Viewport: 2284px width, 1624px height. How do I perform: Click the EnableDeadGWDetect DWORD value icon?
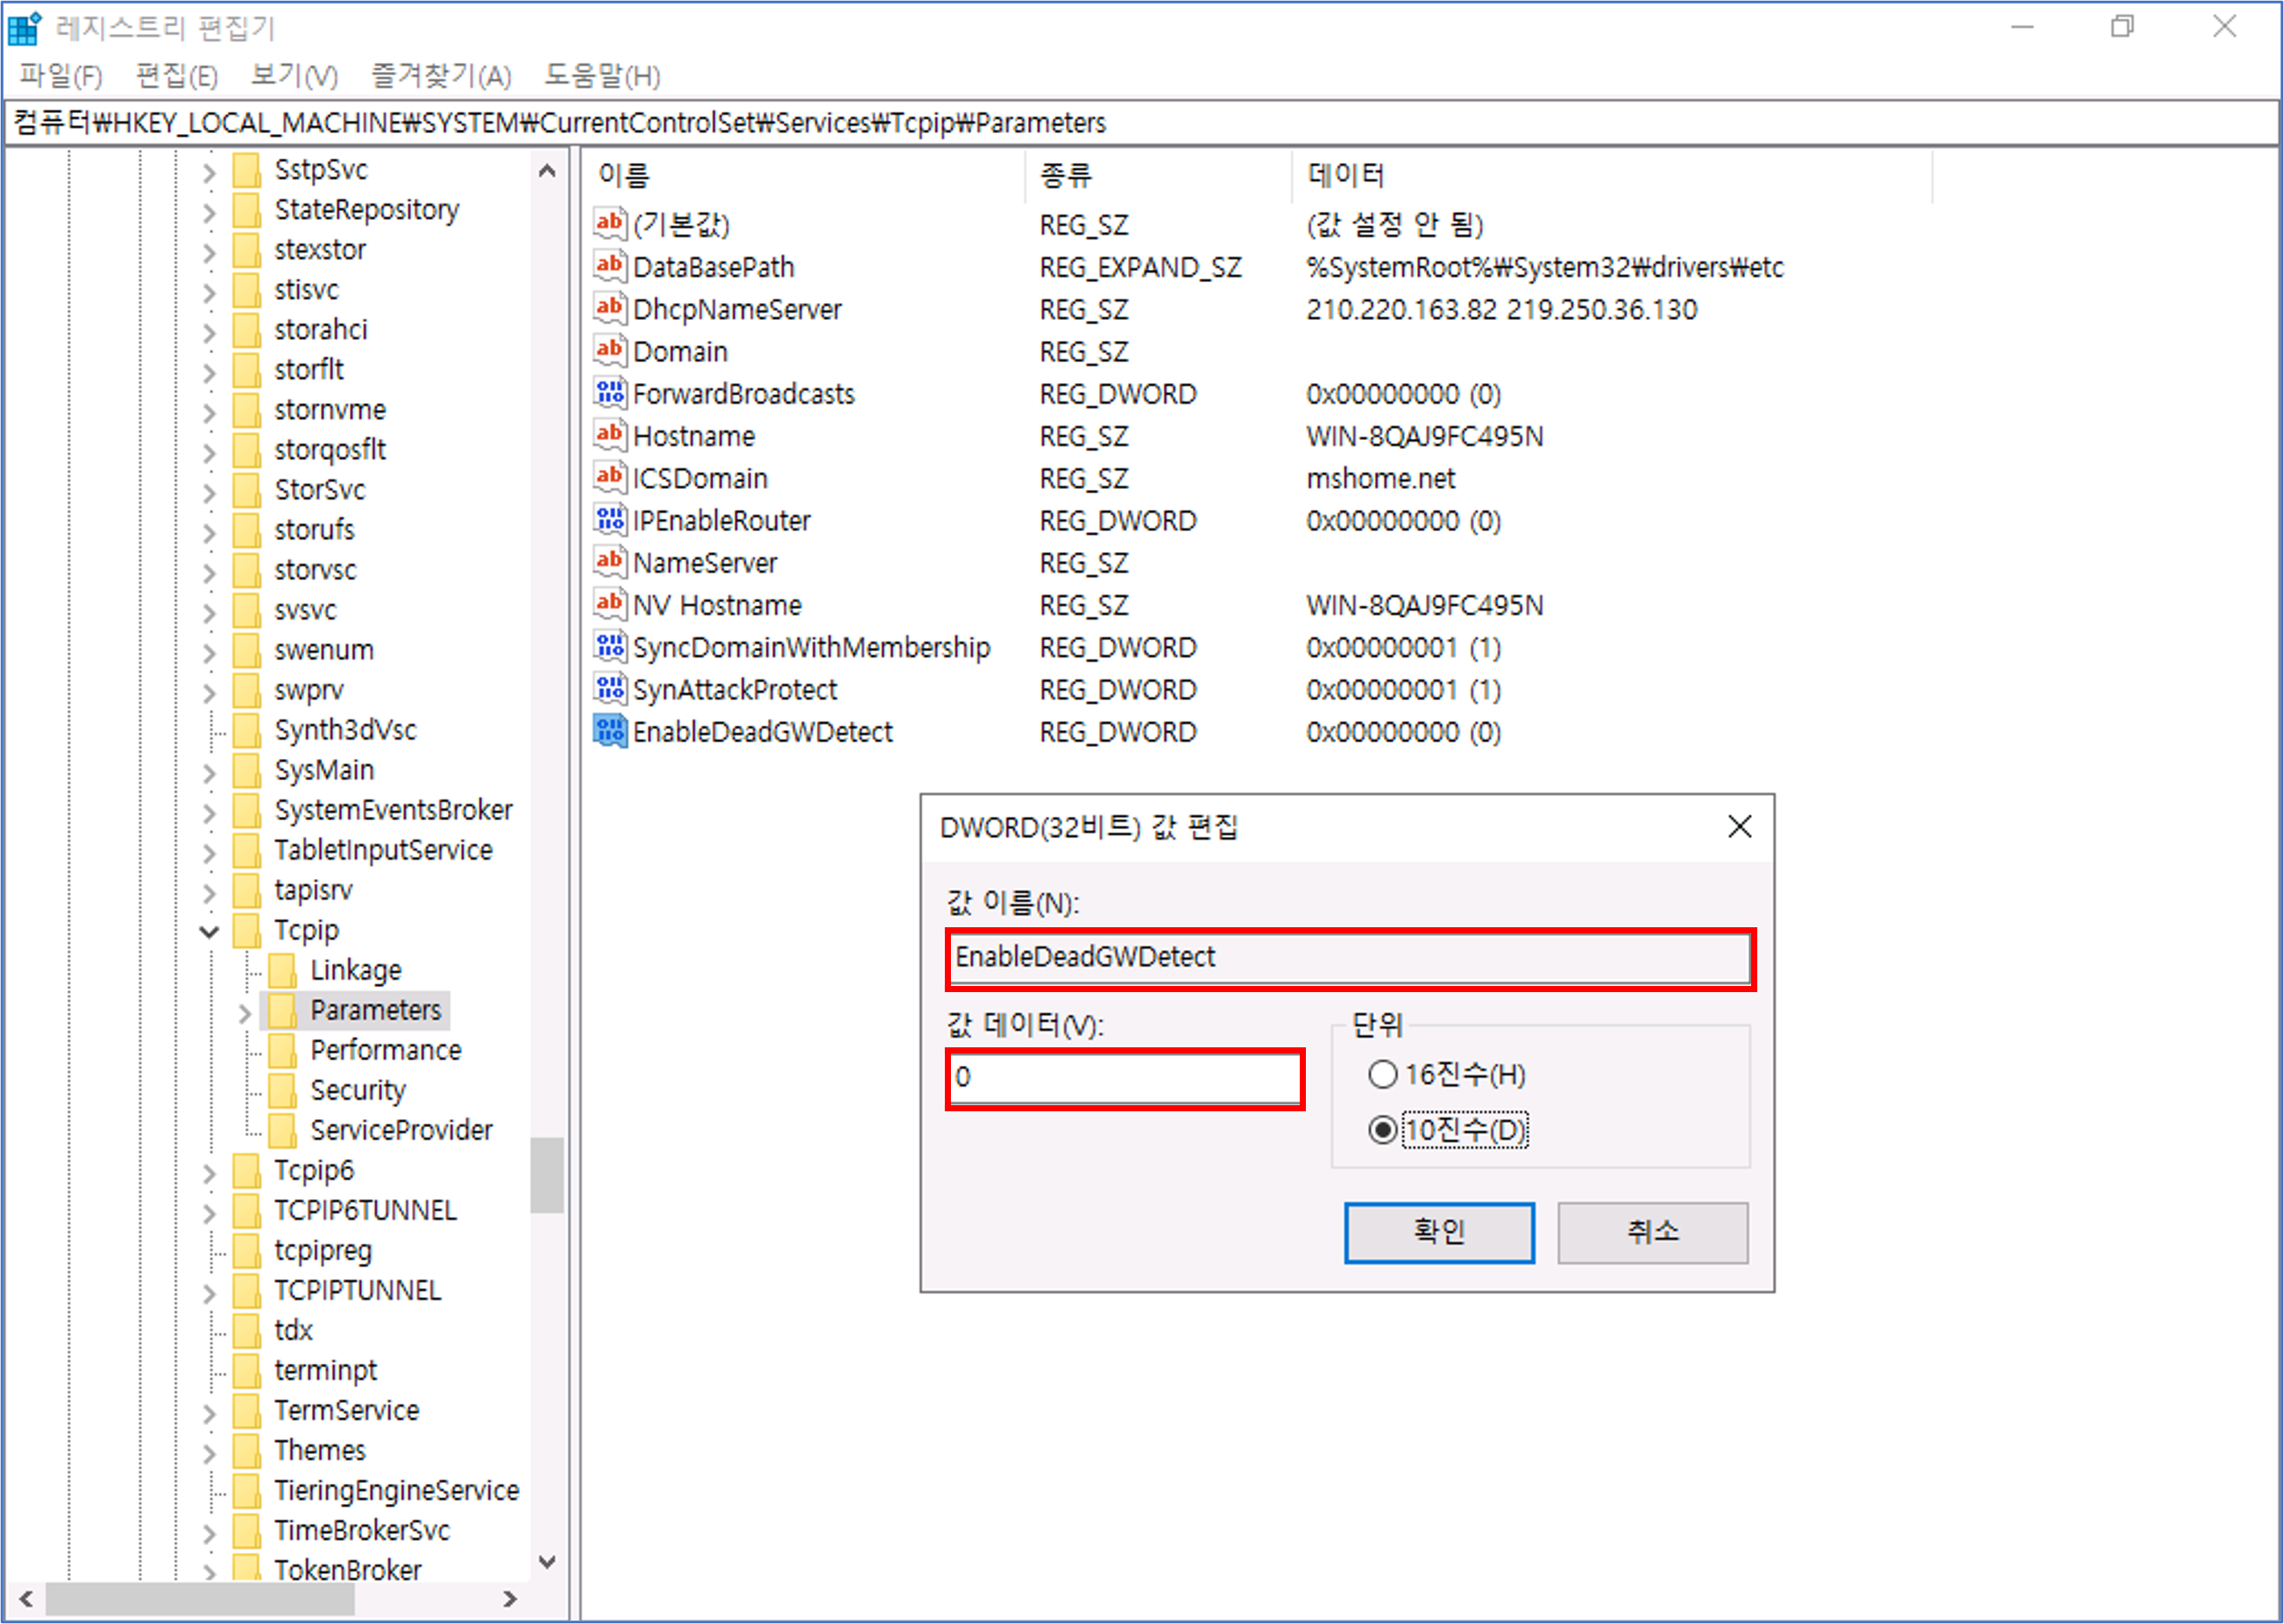click(609, 732)
